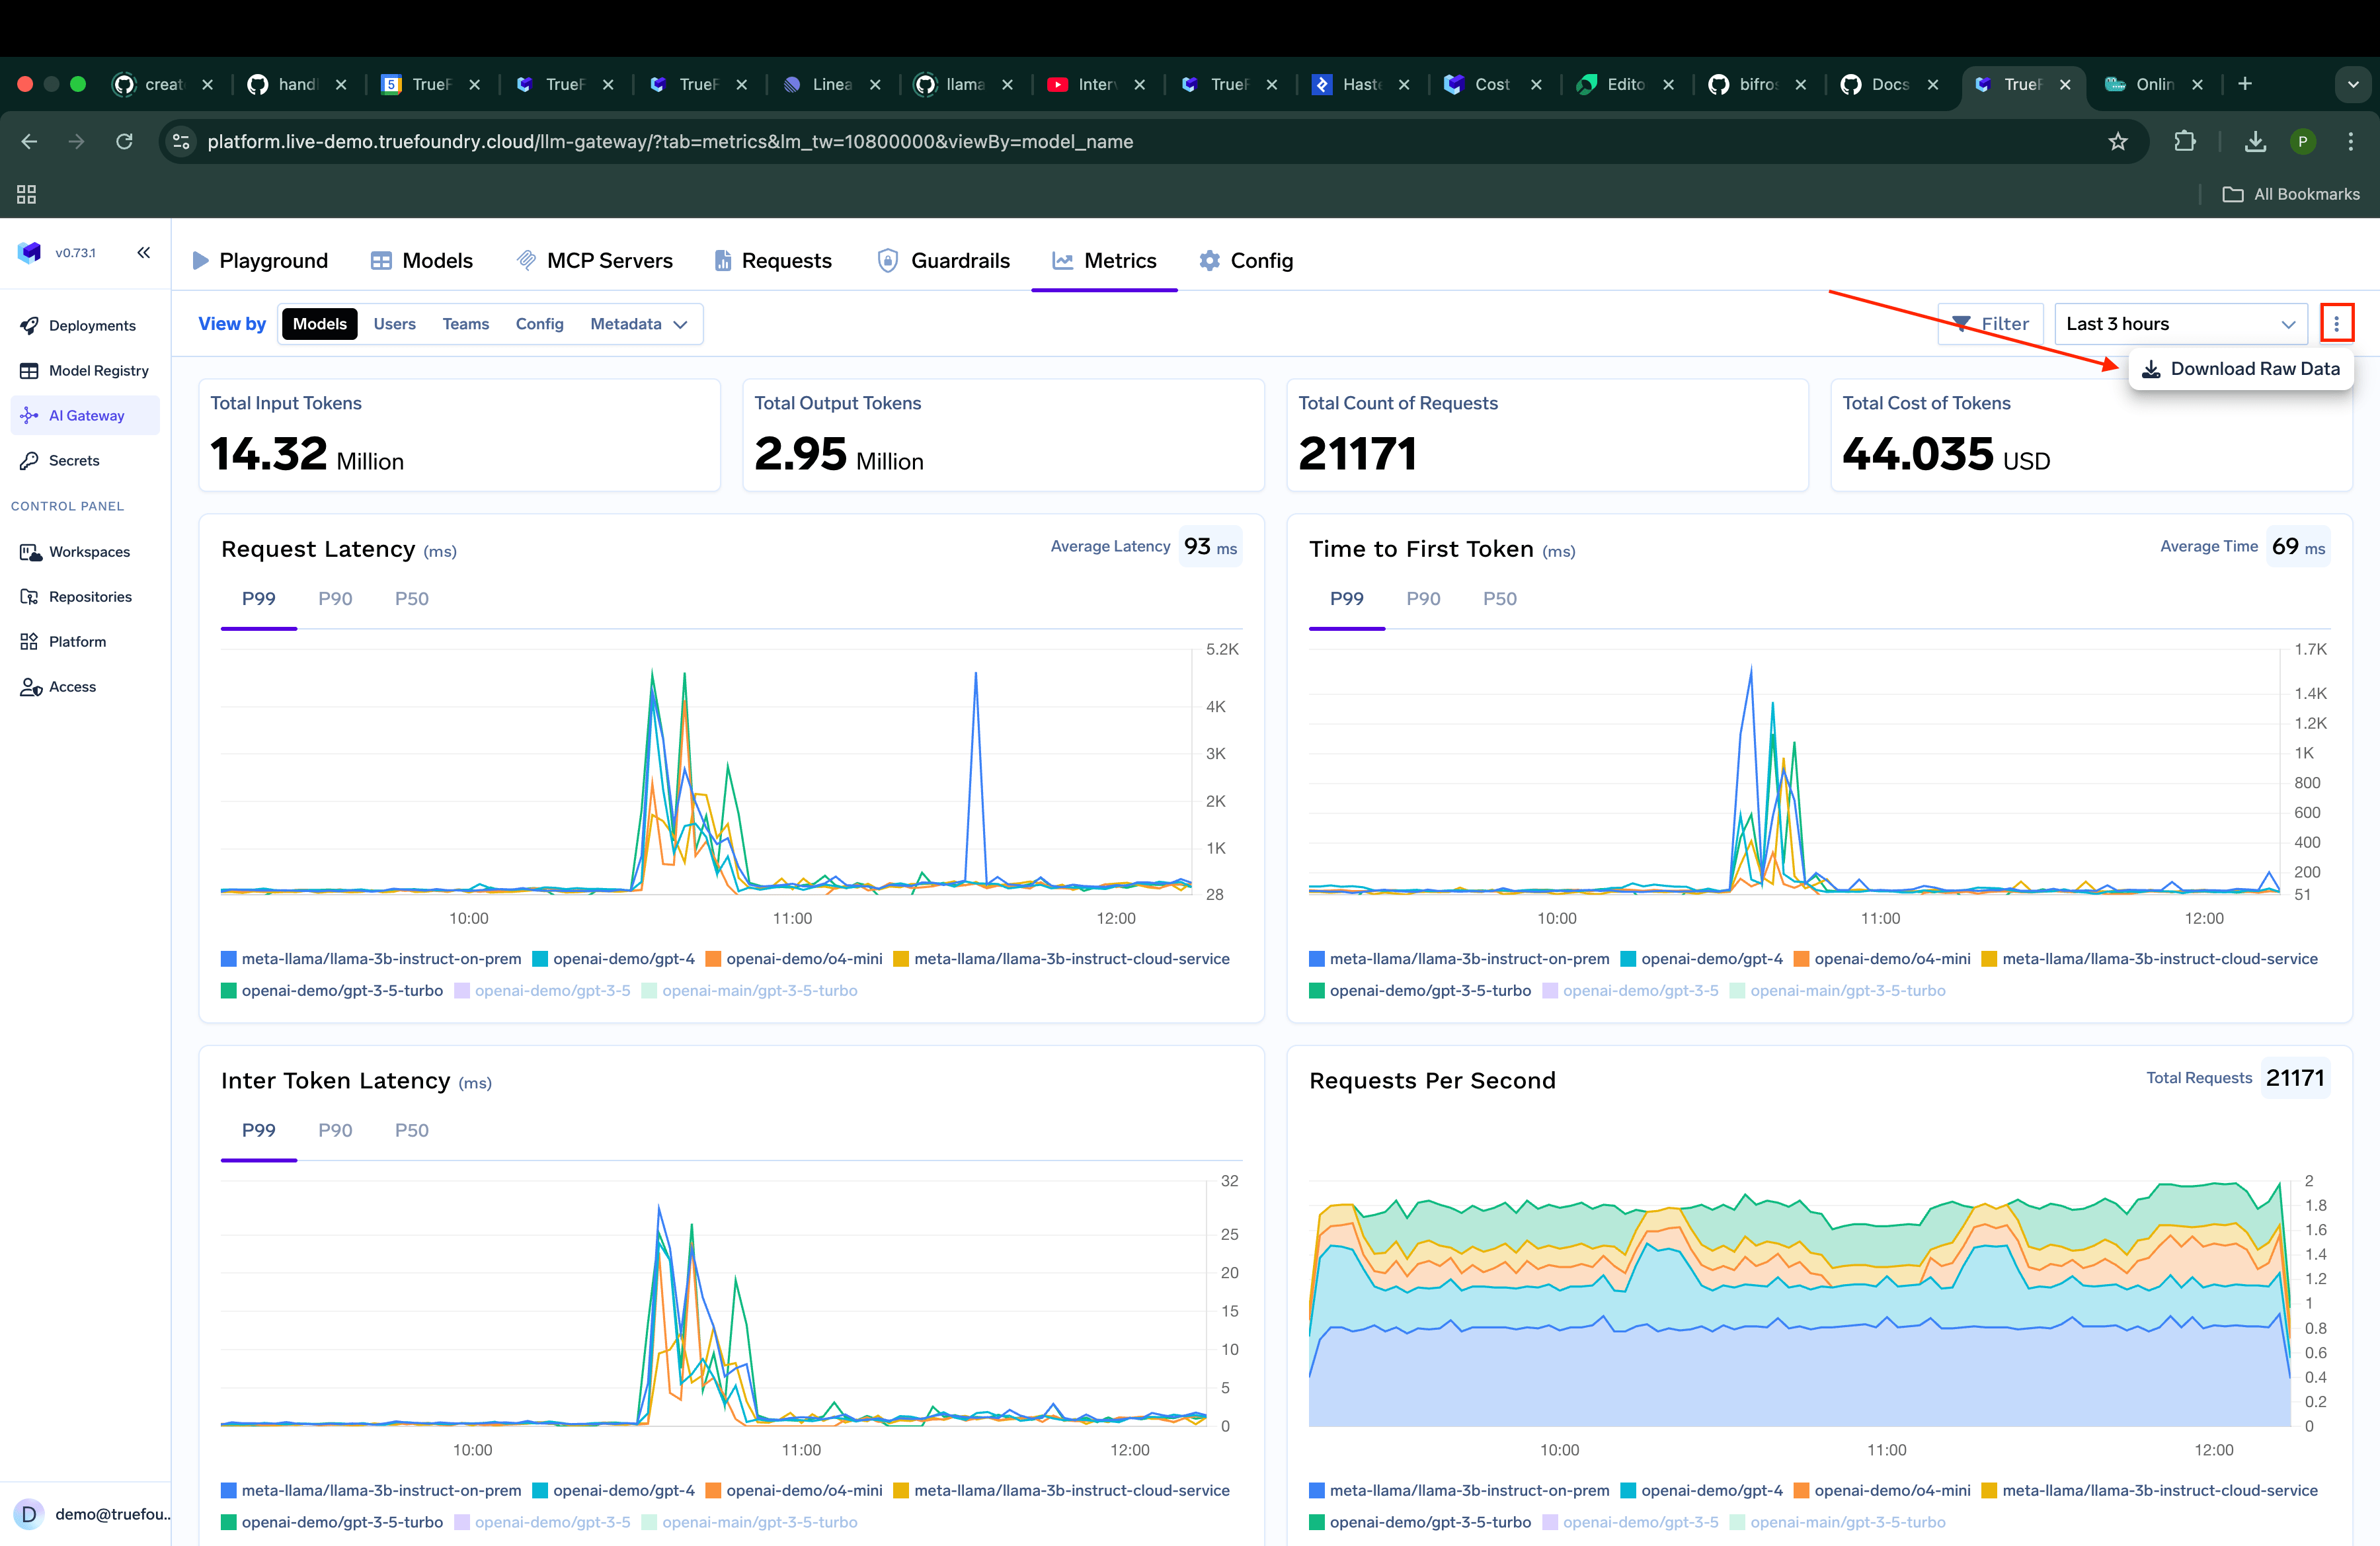Toggle openai-demo/o4-mini legend in Time to First Token
The image size is (2380, 1546).
[x=1882, y=959]
